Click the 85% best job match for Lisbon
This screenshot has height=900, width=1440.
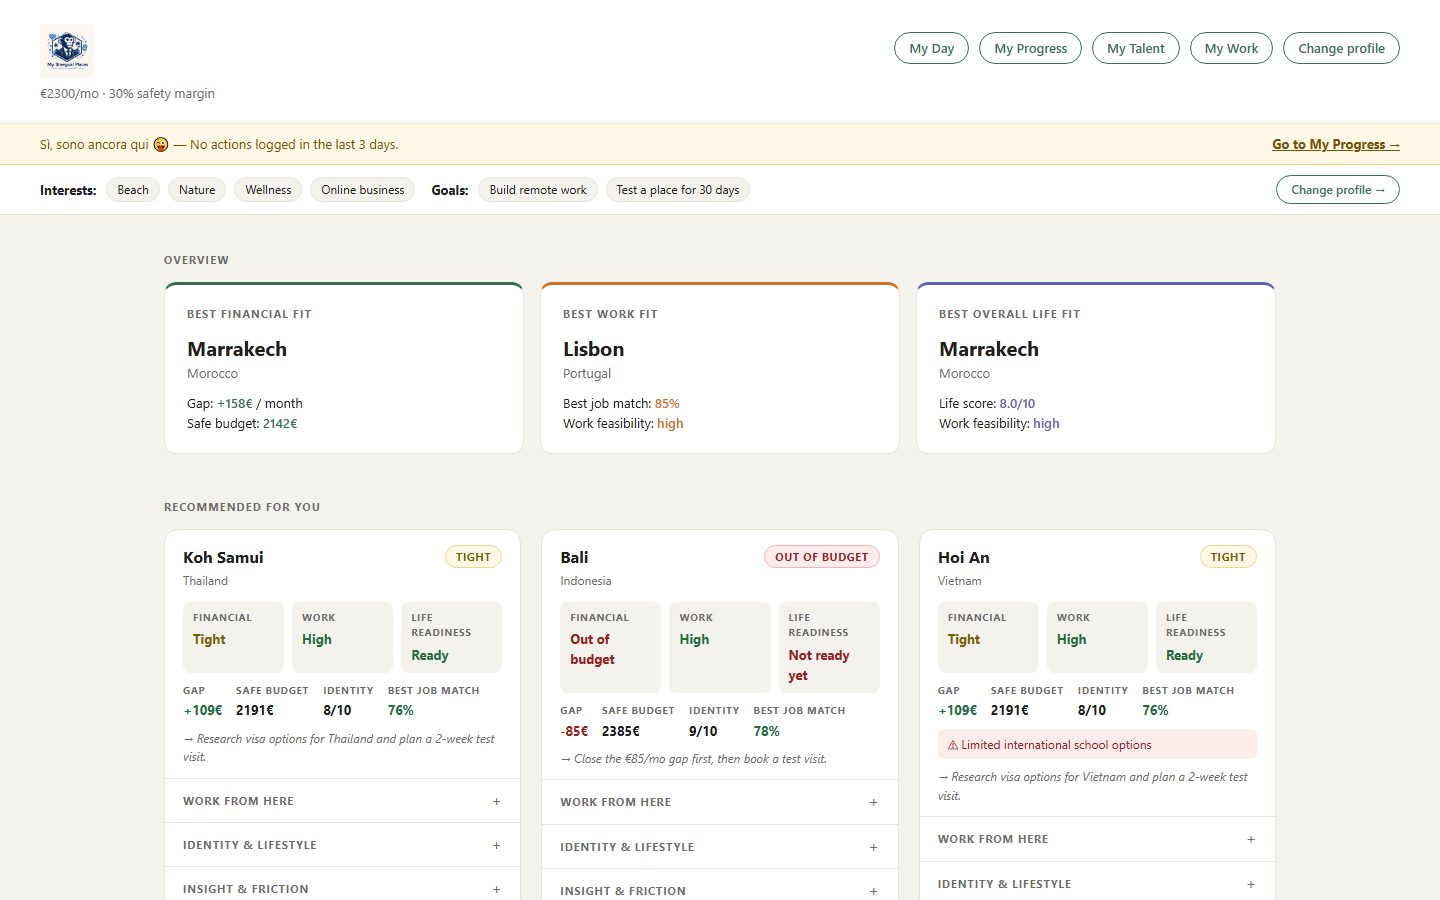coord(667,404)
